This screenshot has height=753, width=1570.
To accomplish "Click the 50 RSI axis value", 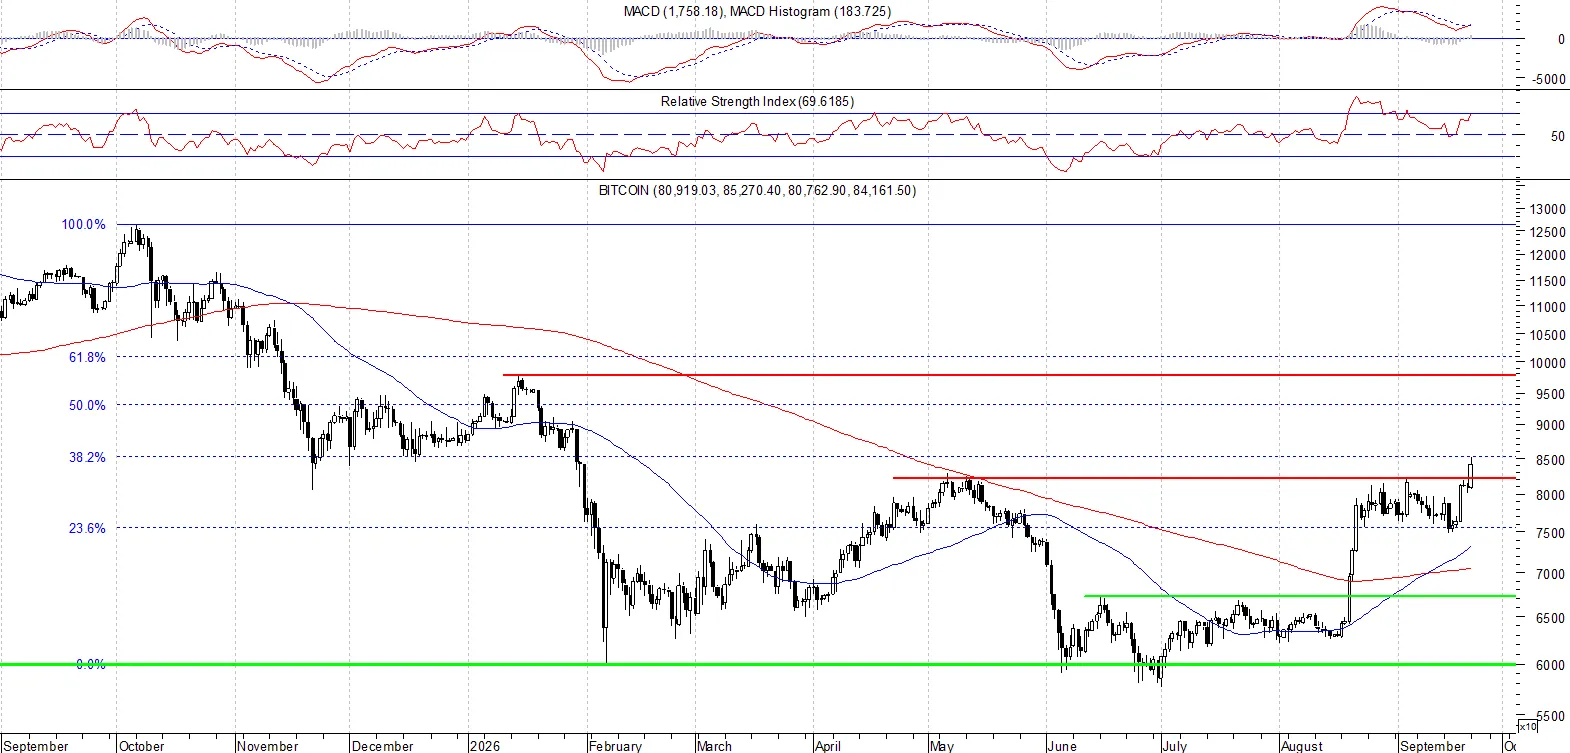I will click(x=1558, y=136).
